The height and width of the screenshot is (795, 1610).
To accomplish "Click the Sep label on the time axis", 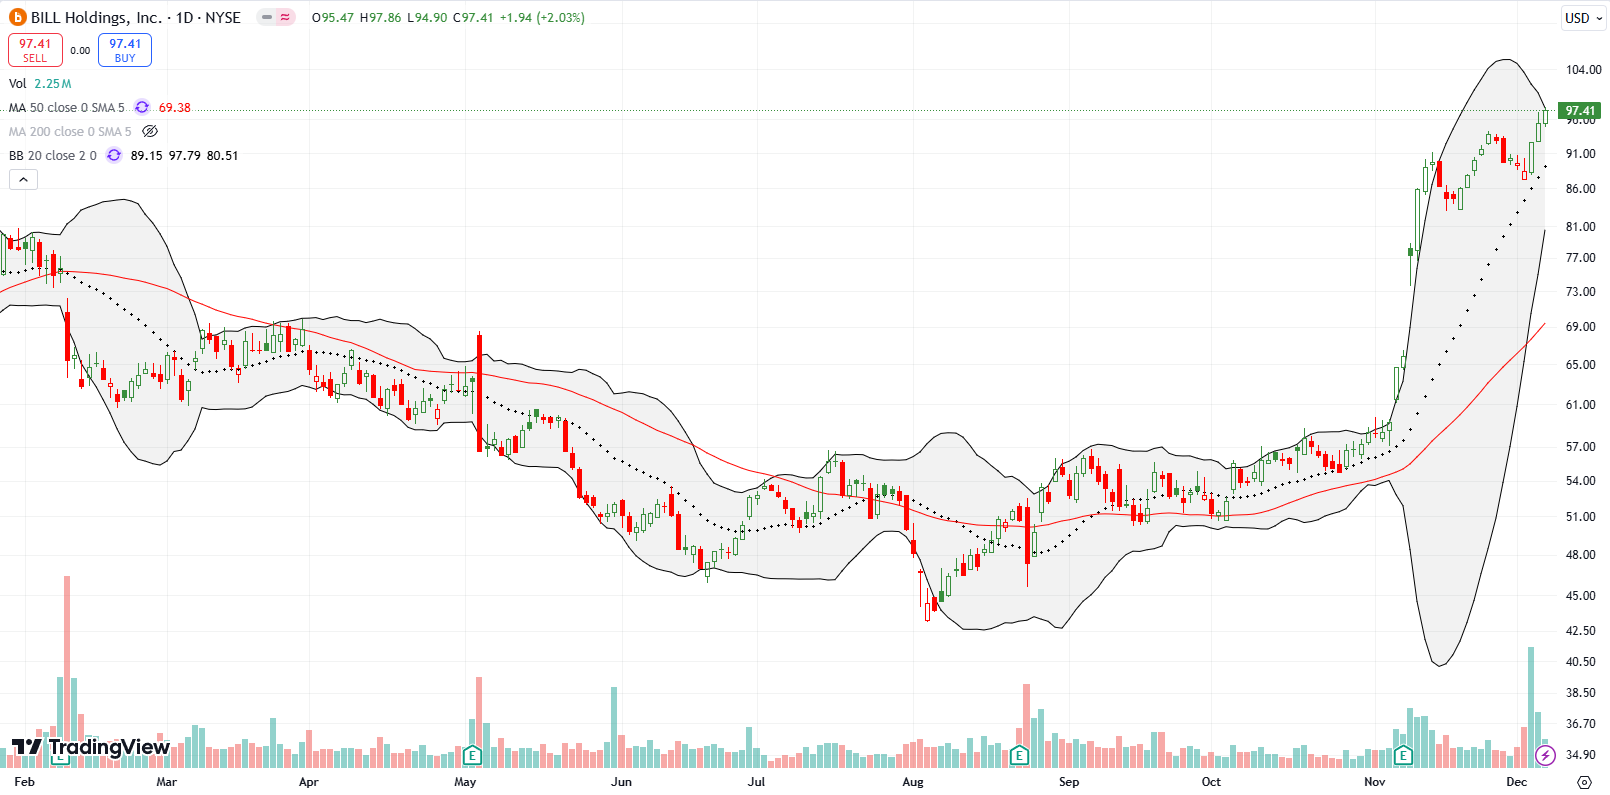I will pyautogui.click(x=1069, y=782).
